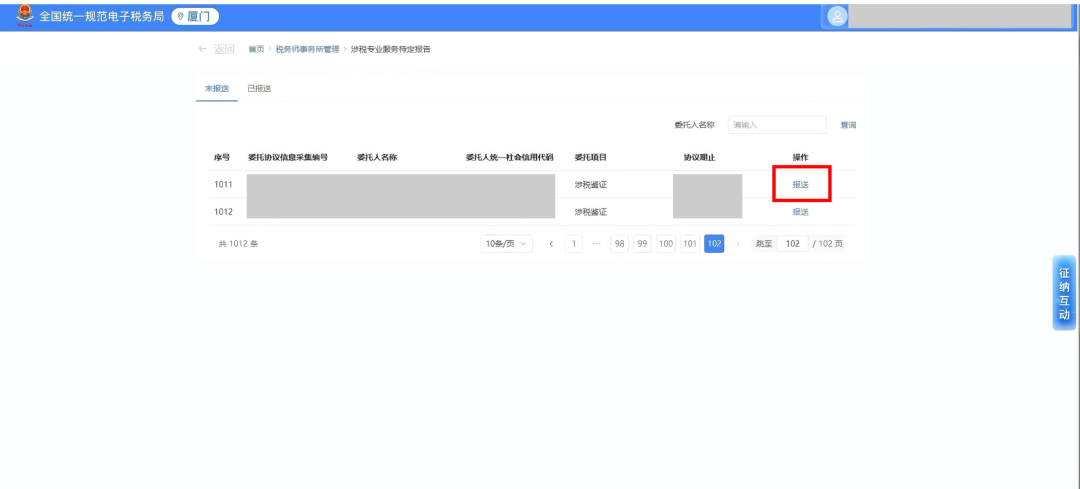Open the 10条/页 page size dropdown
Screen dimensions: 1080x489
click(506, 244)
